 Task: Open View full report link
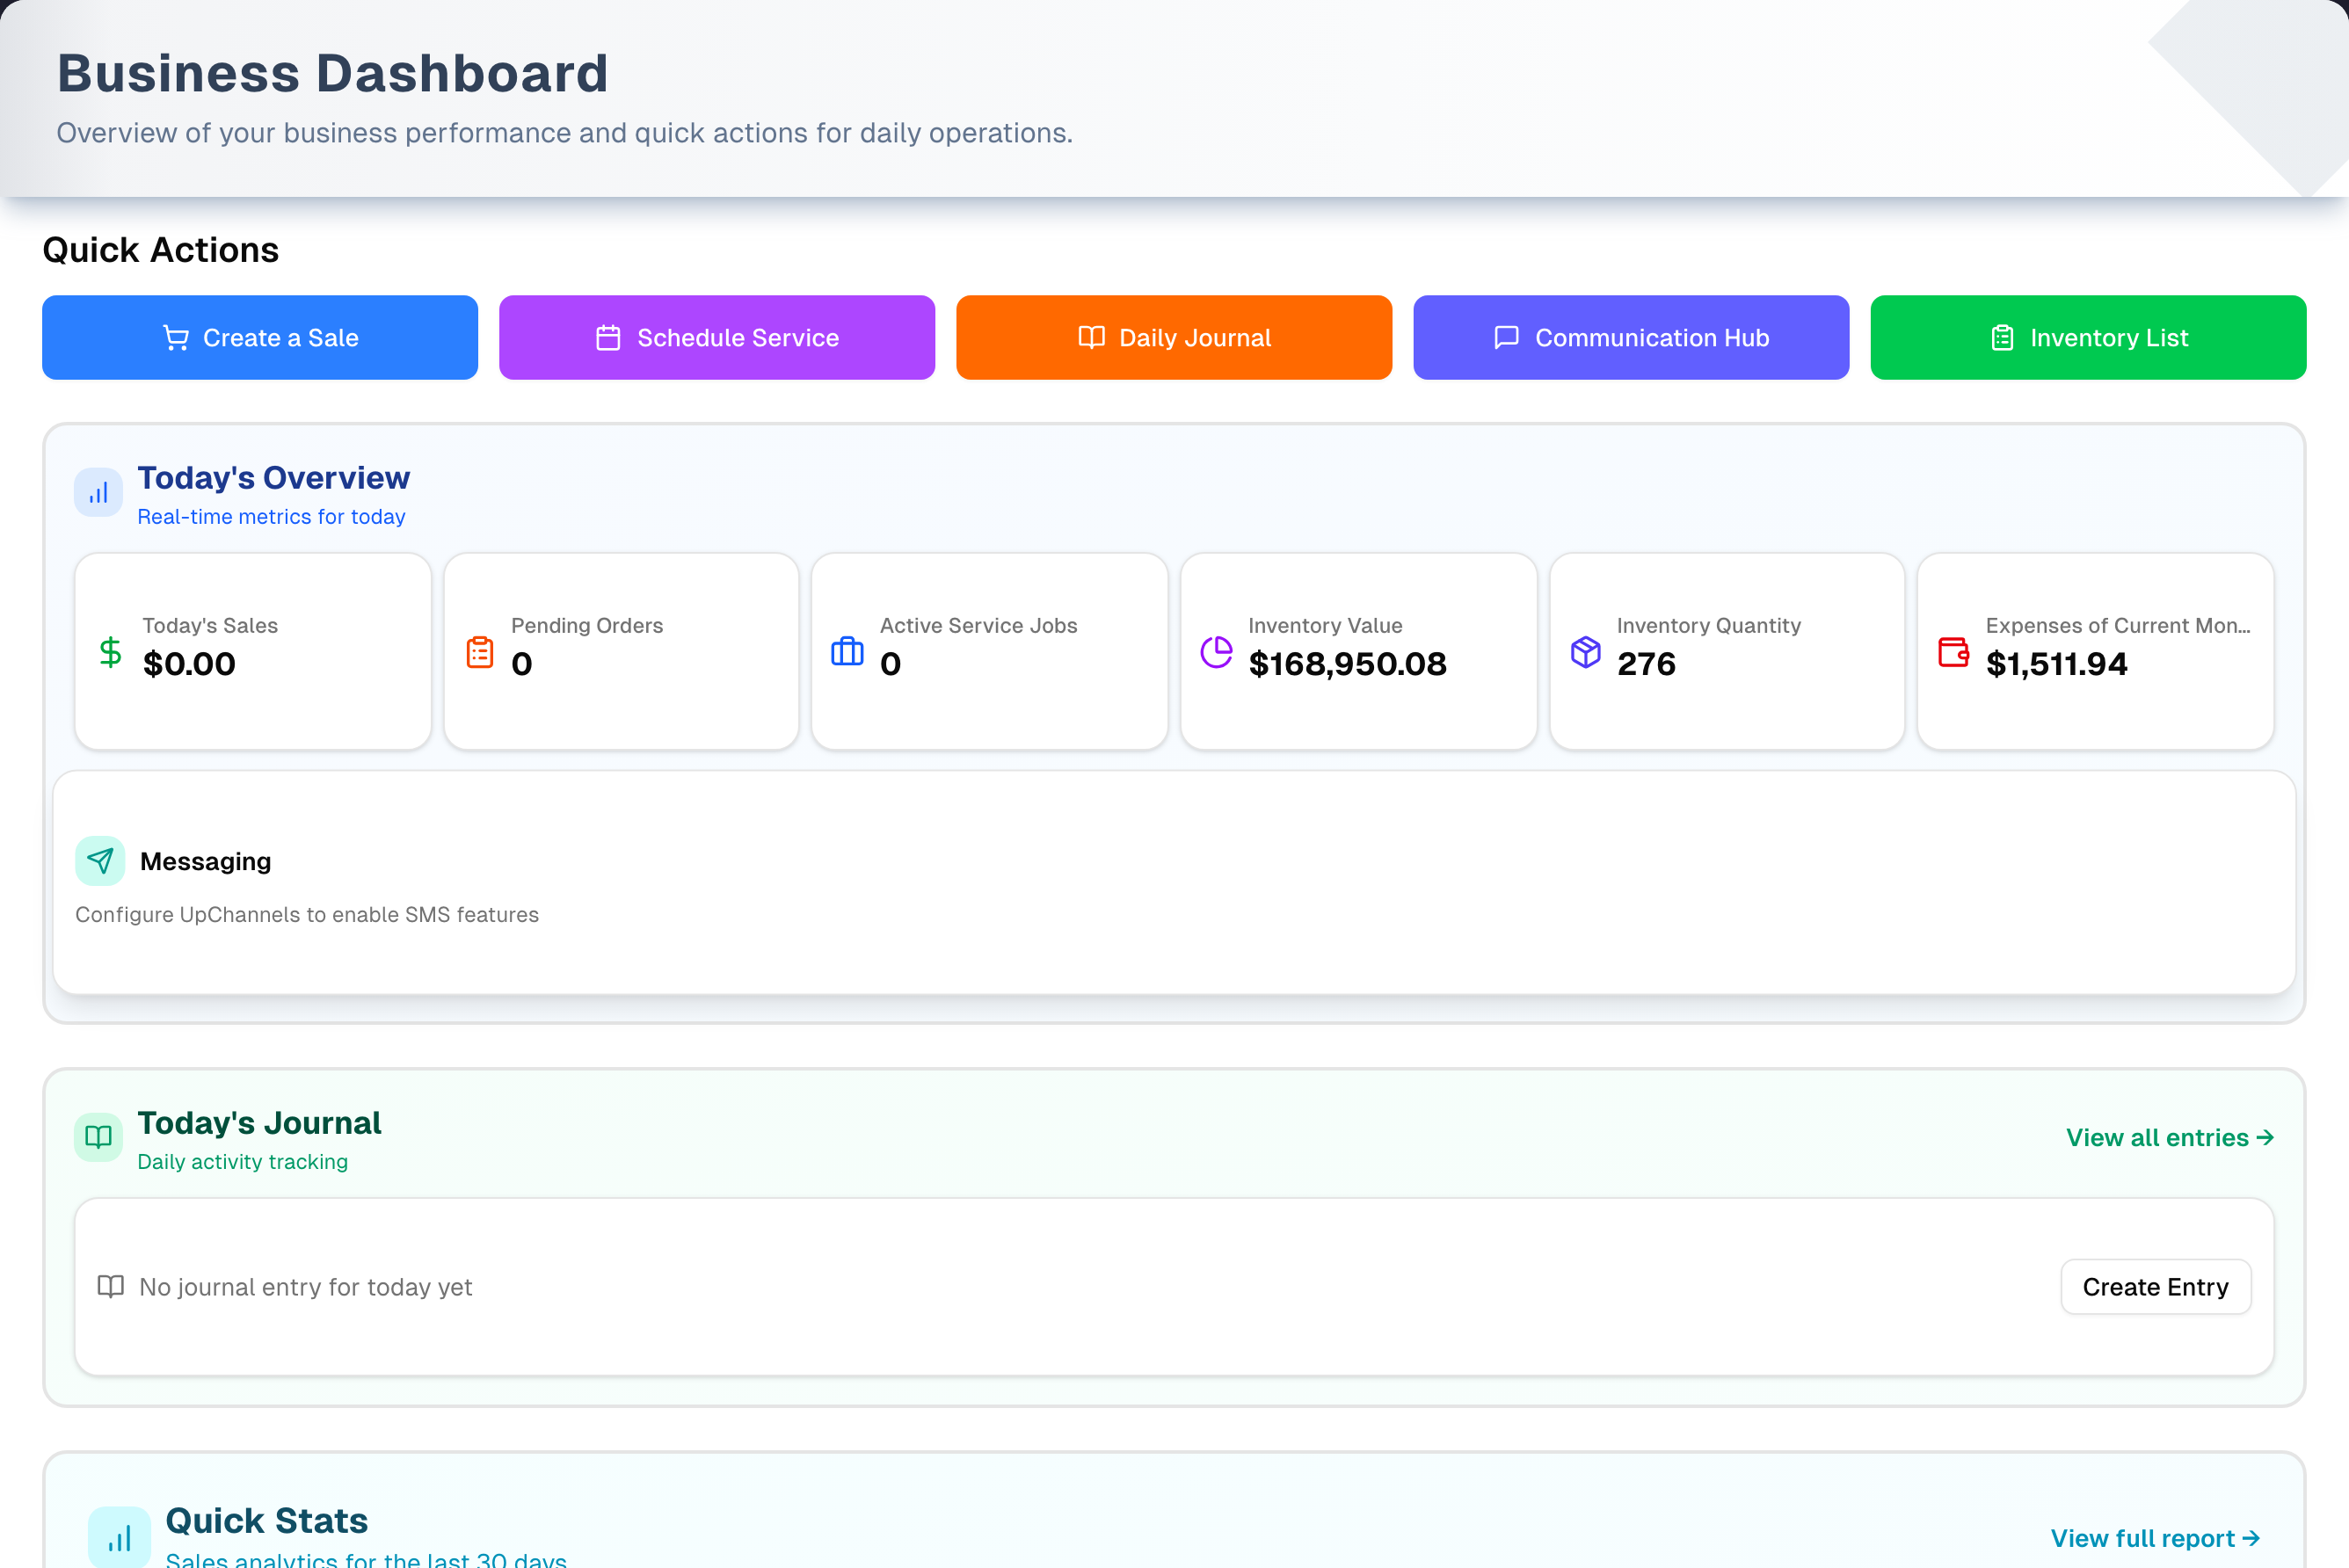click(x=2154, y=1537)
